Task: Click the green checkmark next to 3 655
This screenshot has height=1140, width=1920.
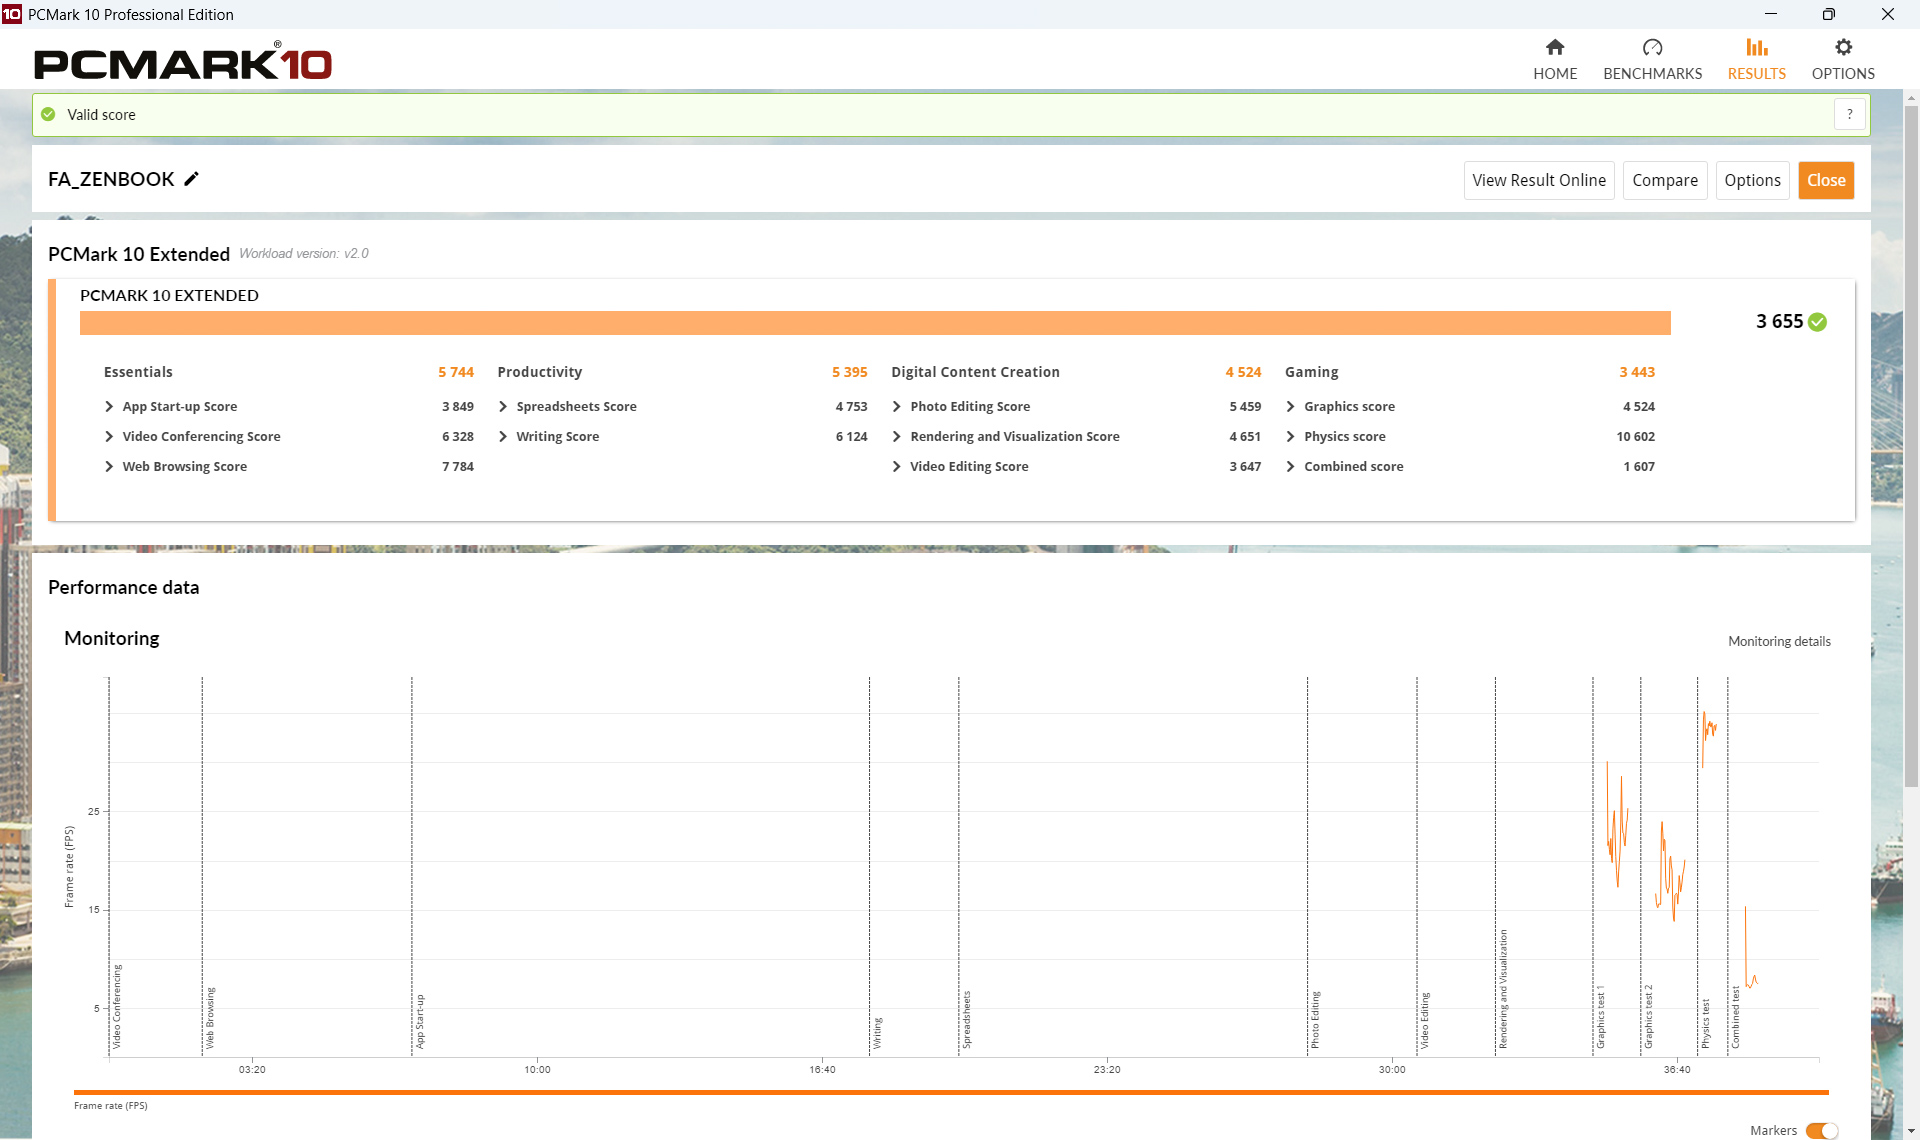Action: tap(1818, 322)
